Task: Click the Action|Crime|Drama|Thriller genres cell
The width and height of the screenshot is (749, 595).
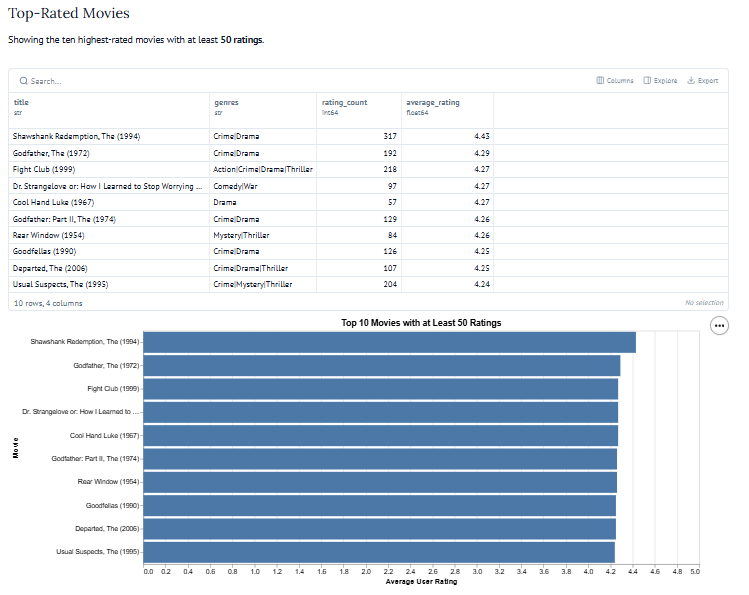Action: click(x=263, y=170)
